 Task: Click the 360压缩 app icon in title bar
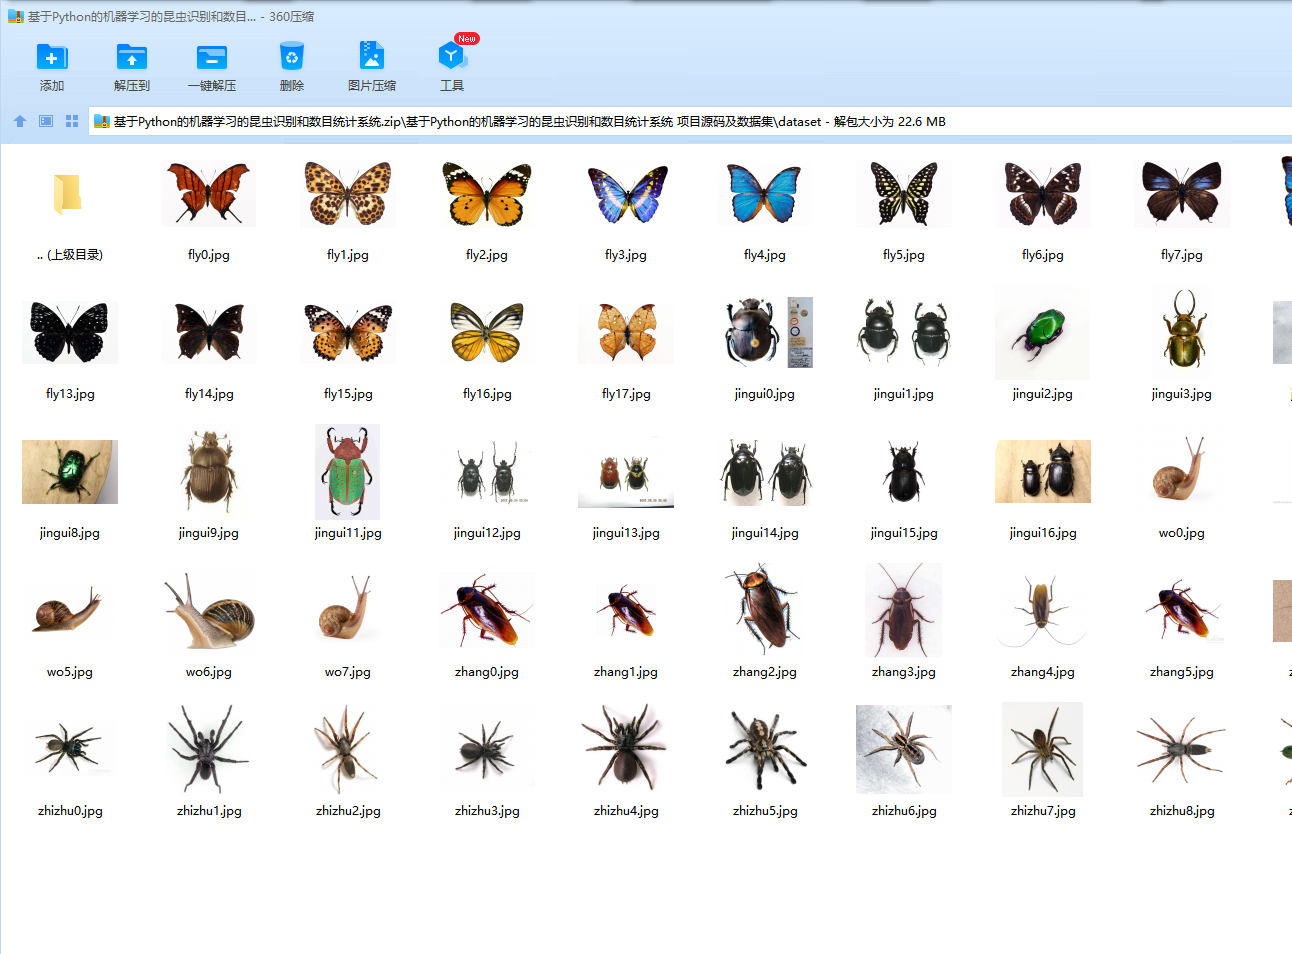coord(15,17)
